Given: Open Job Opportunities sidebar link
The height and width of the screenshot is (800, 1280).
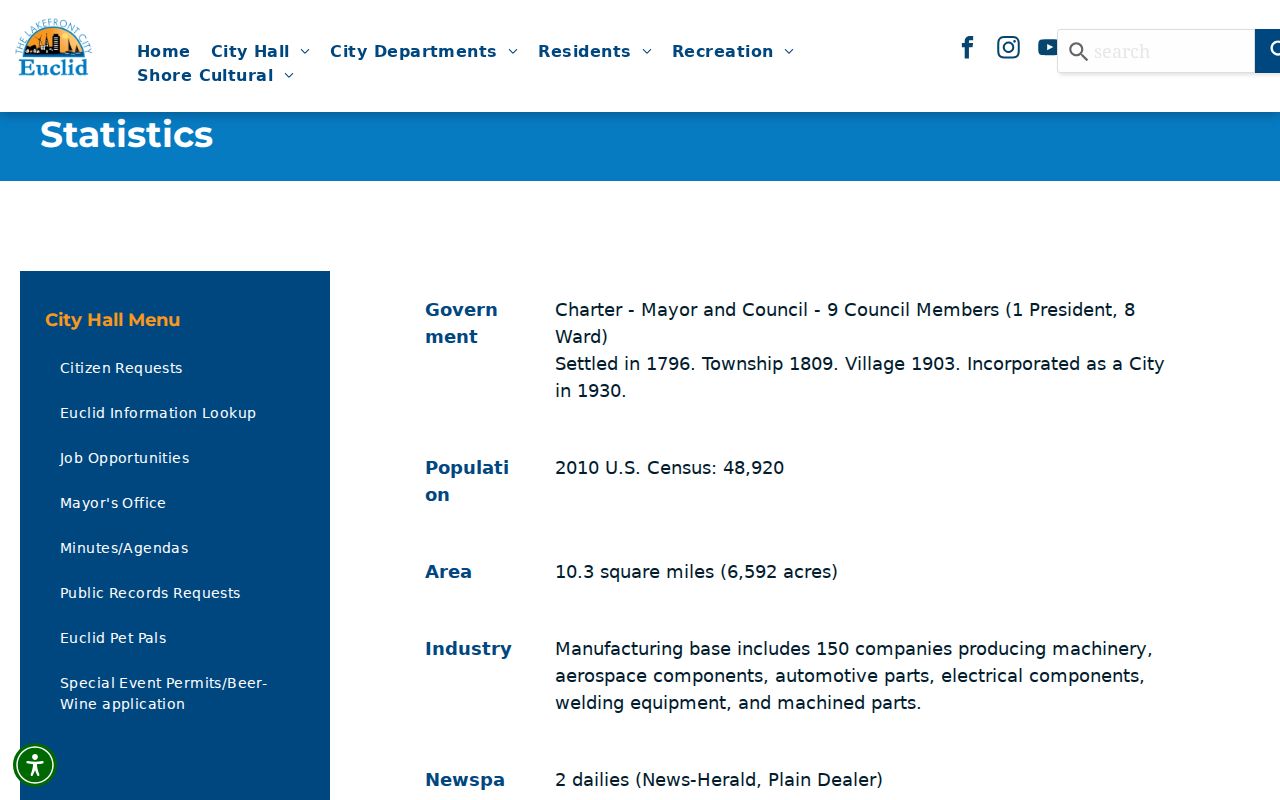Looking at the screenshot, I should [124, 458].
